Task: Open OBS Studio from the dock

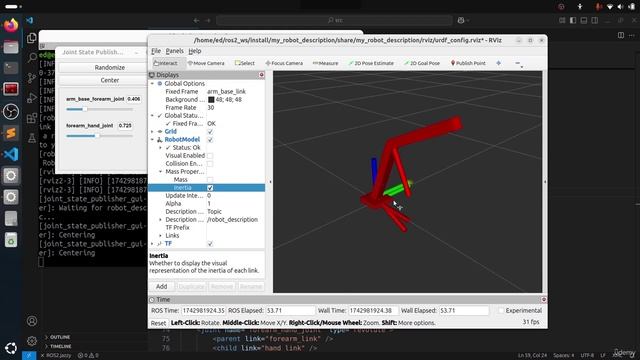Action: [11, 111]
